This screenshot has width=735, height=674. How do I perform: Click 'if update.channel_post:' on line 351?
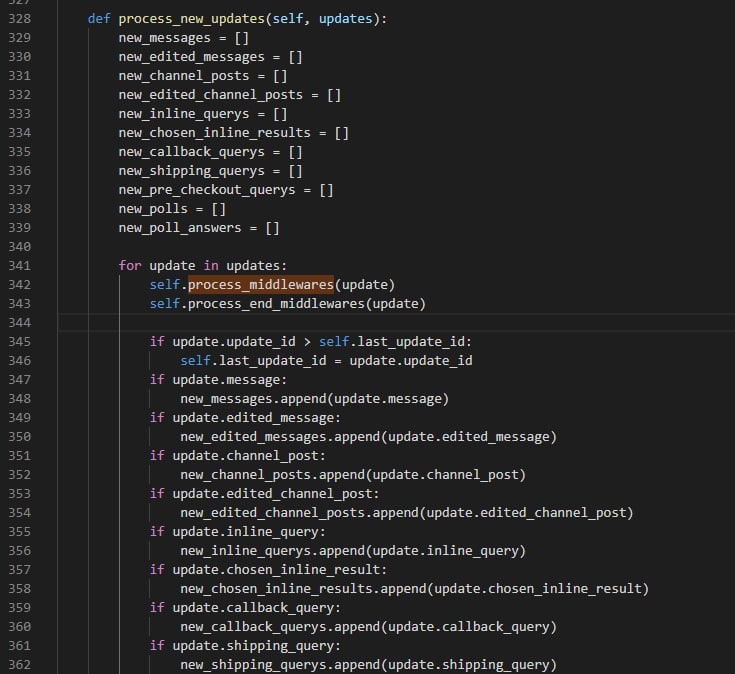tap(237, 456)
